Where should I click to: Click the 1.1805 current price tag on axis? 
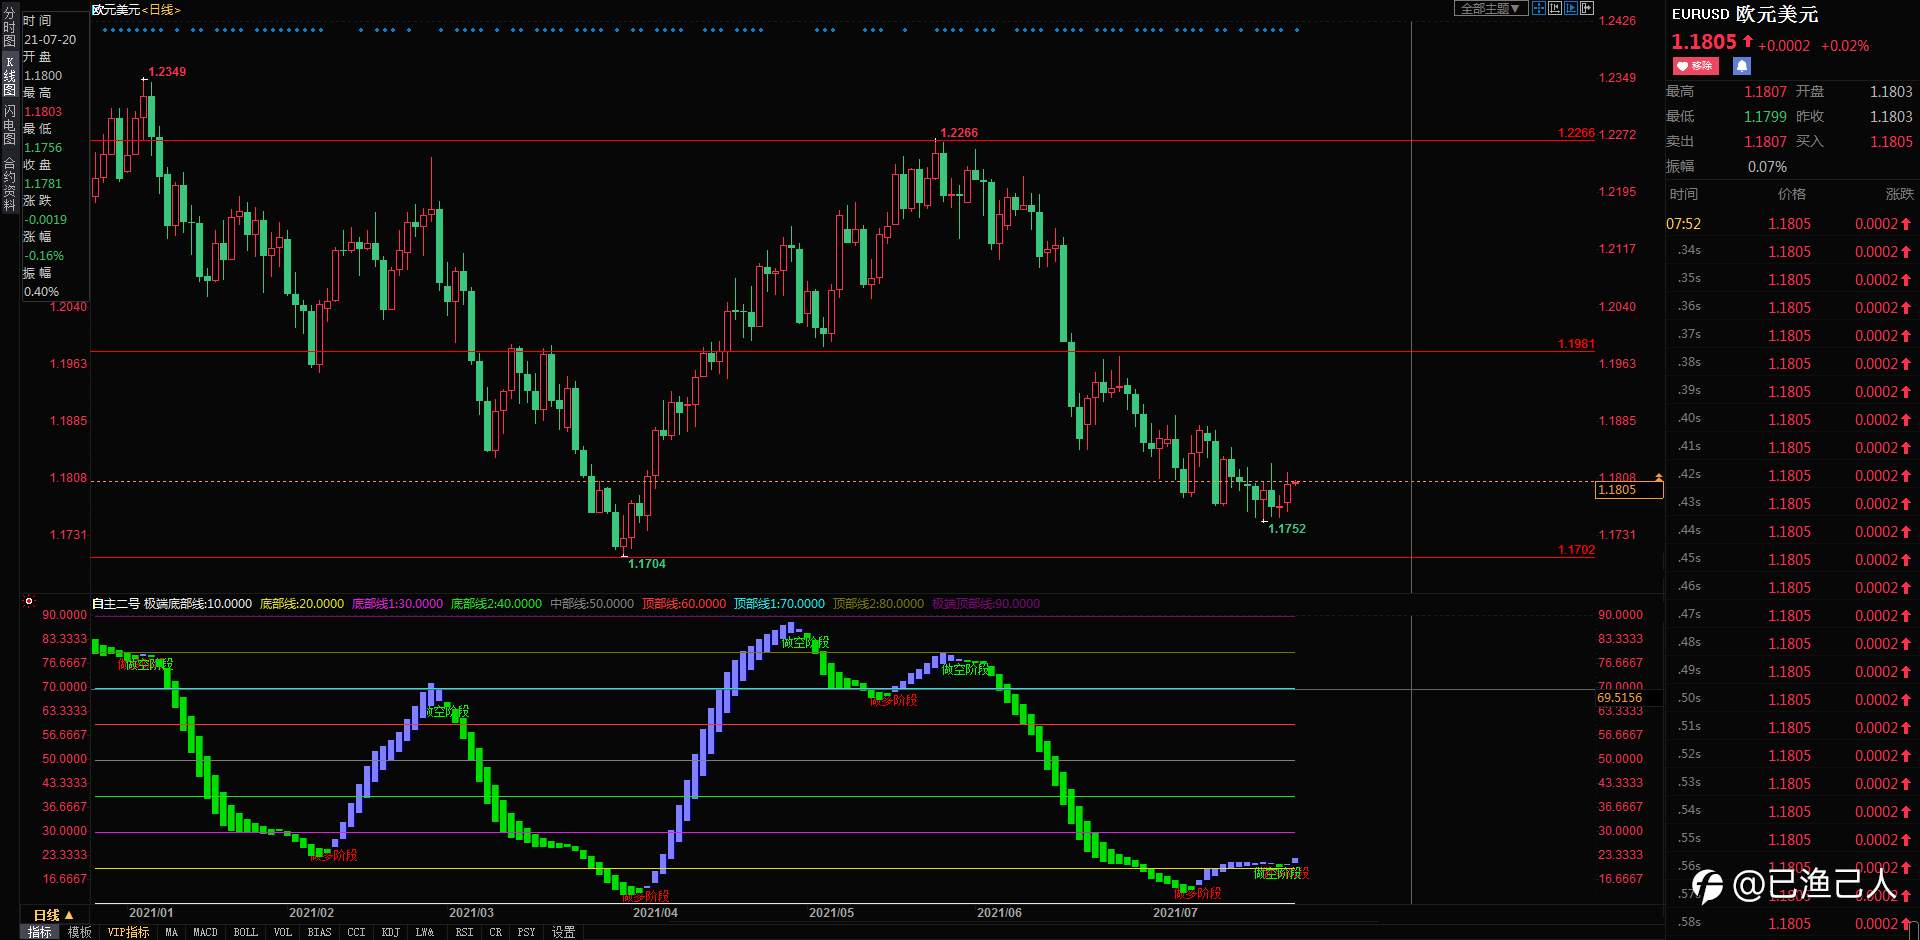pos(1629,490)
